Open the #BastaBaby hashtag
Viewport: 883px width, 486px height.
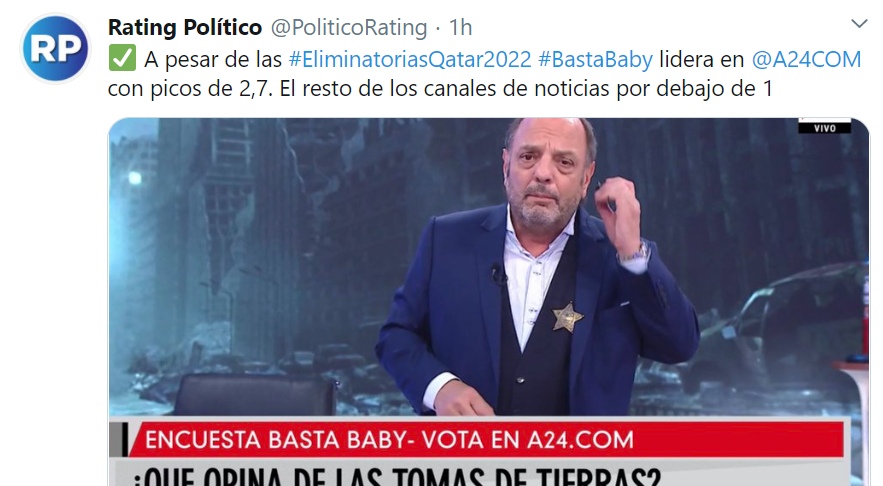595,59
